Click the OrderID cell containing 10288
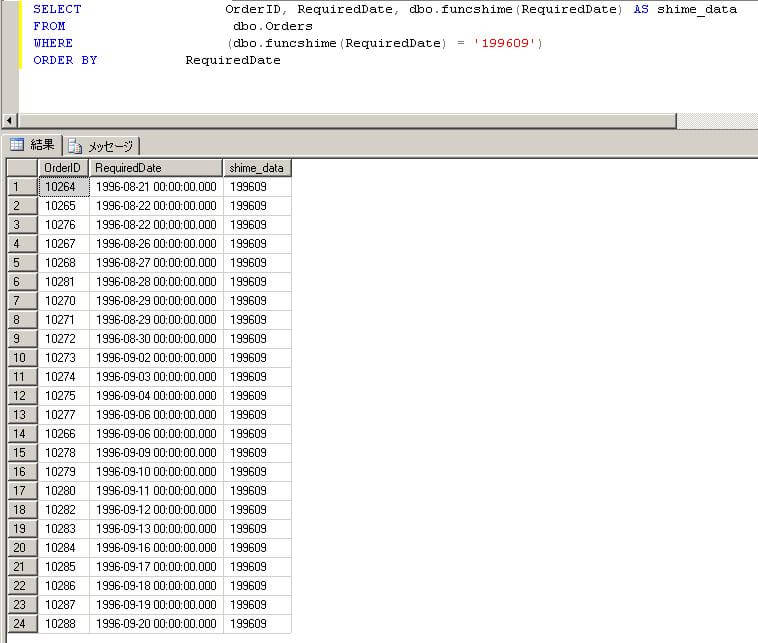Viewport: 758px width, 643px height. (x=63, y=624)
